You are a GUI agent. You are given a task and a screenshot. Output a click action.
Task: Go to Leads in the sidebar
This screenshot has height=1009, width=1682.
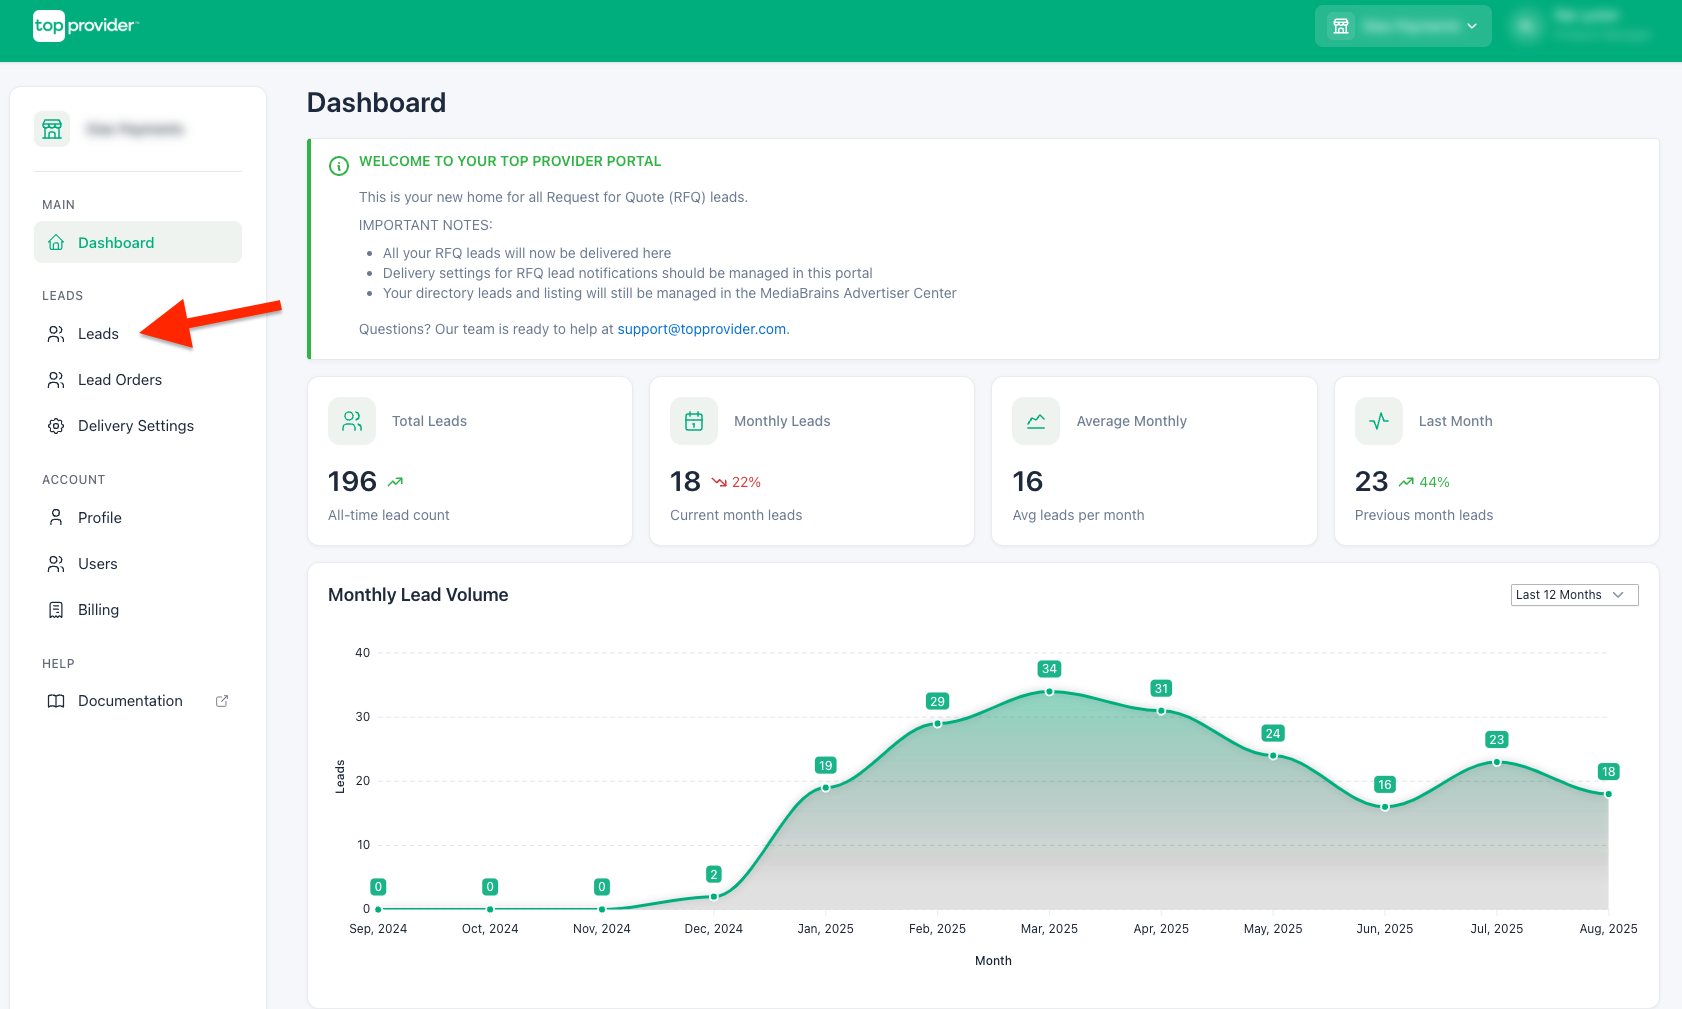[98, 334]
